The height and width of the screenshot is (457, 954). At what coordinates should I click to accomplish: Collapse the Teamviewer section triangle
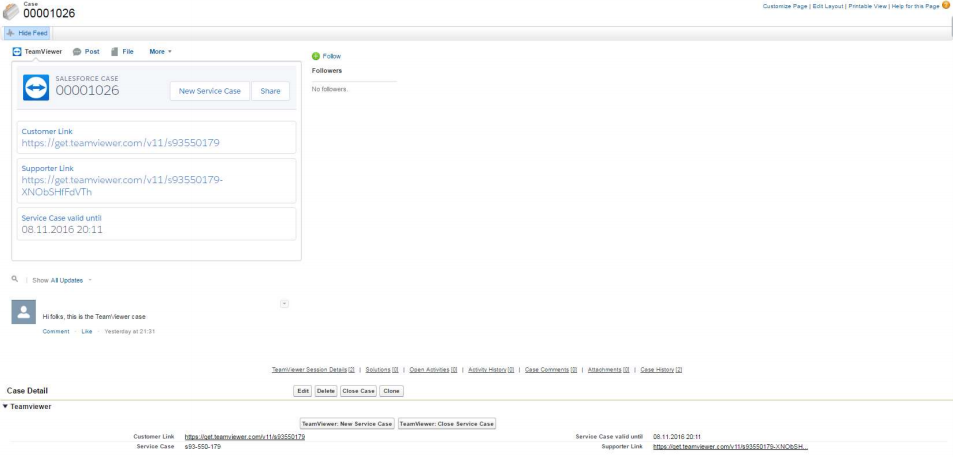[x=5, y=406]
